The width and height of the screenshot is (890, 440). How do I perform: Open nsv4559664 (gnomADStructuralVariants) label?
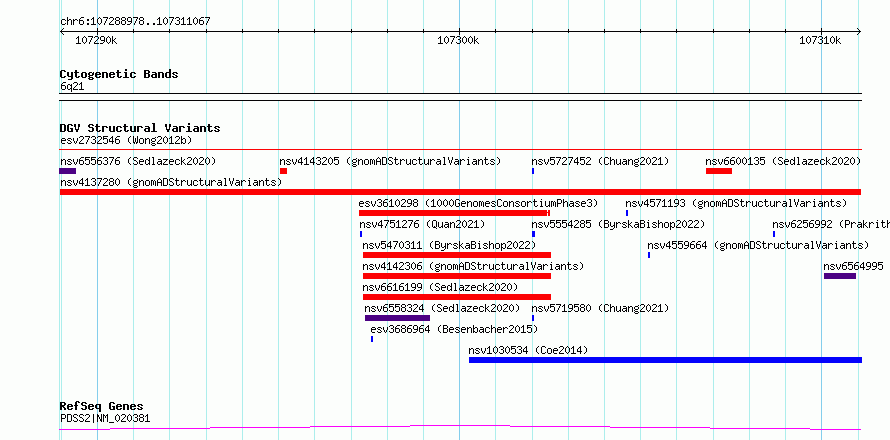(758, 245)
